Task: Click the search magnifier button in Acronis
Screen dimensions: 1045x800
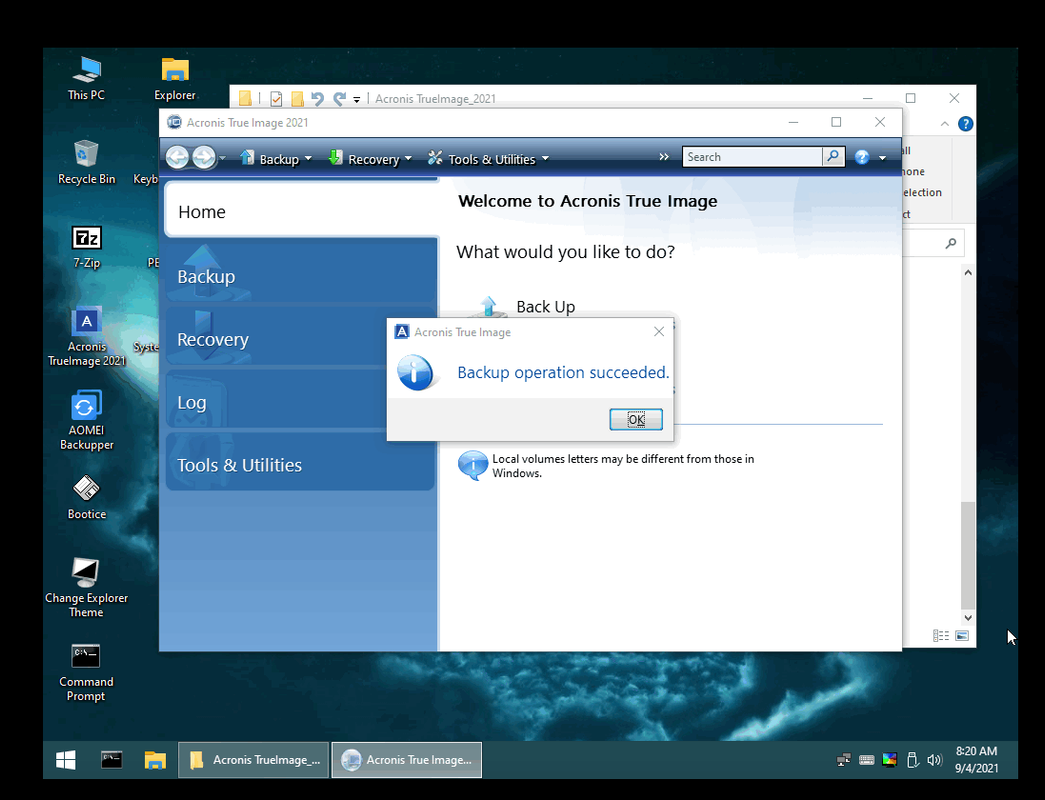Action: coord(833,157)
